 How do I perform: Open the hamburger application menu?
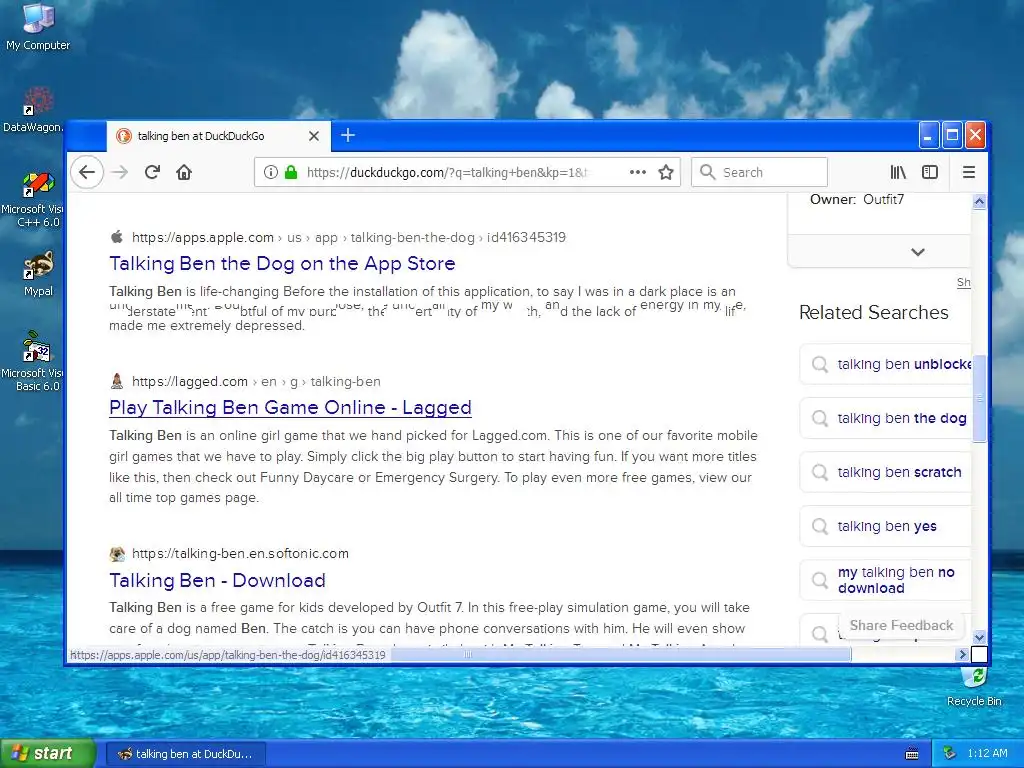click(x=969, y=172)
